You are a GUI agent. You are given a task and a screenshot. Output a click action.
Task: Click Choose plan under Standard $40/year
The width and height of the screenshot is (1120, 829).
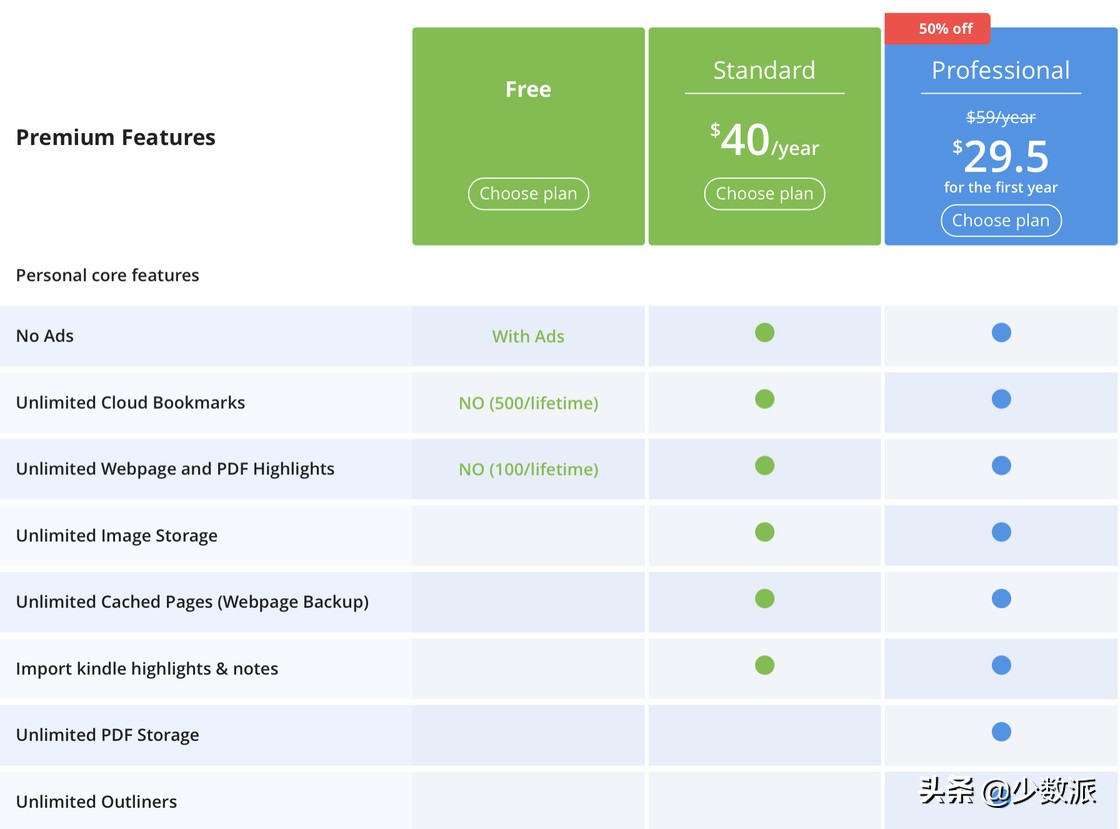click(x=764, y=194)
